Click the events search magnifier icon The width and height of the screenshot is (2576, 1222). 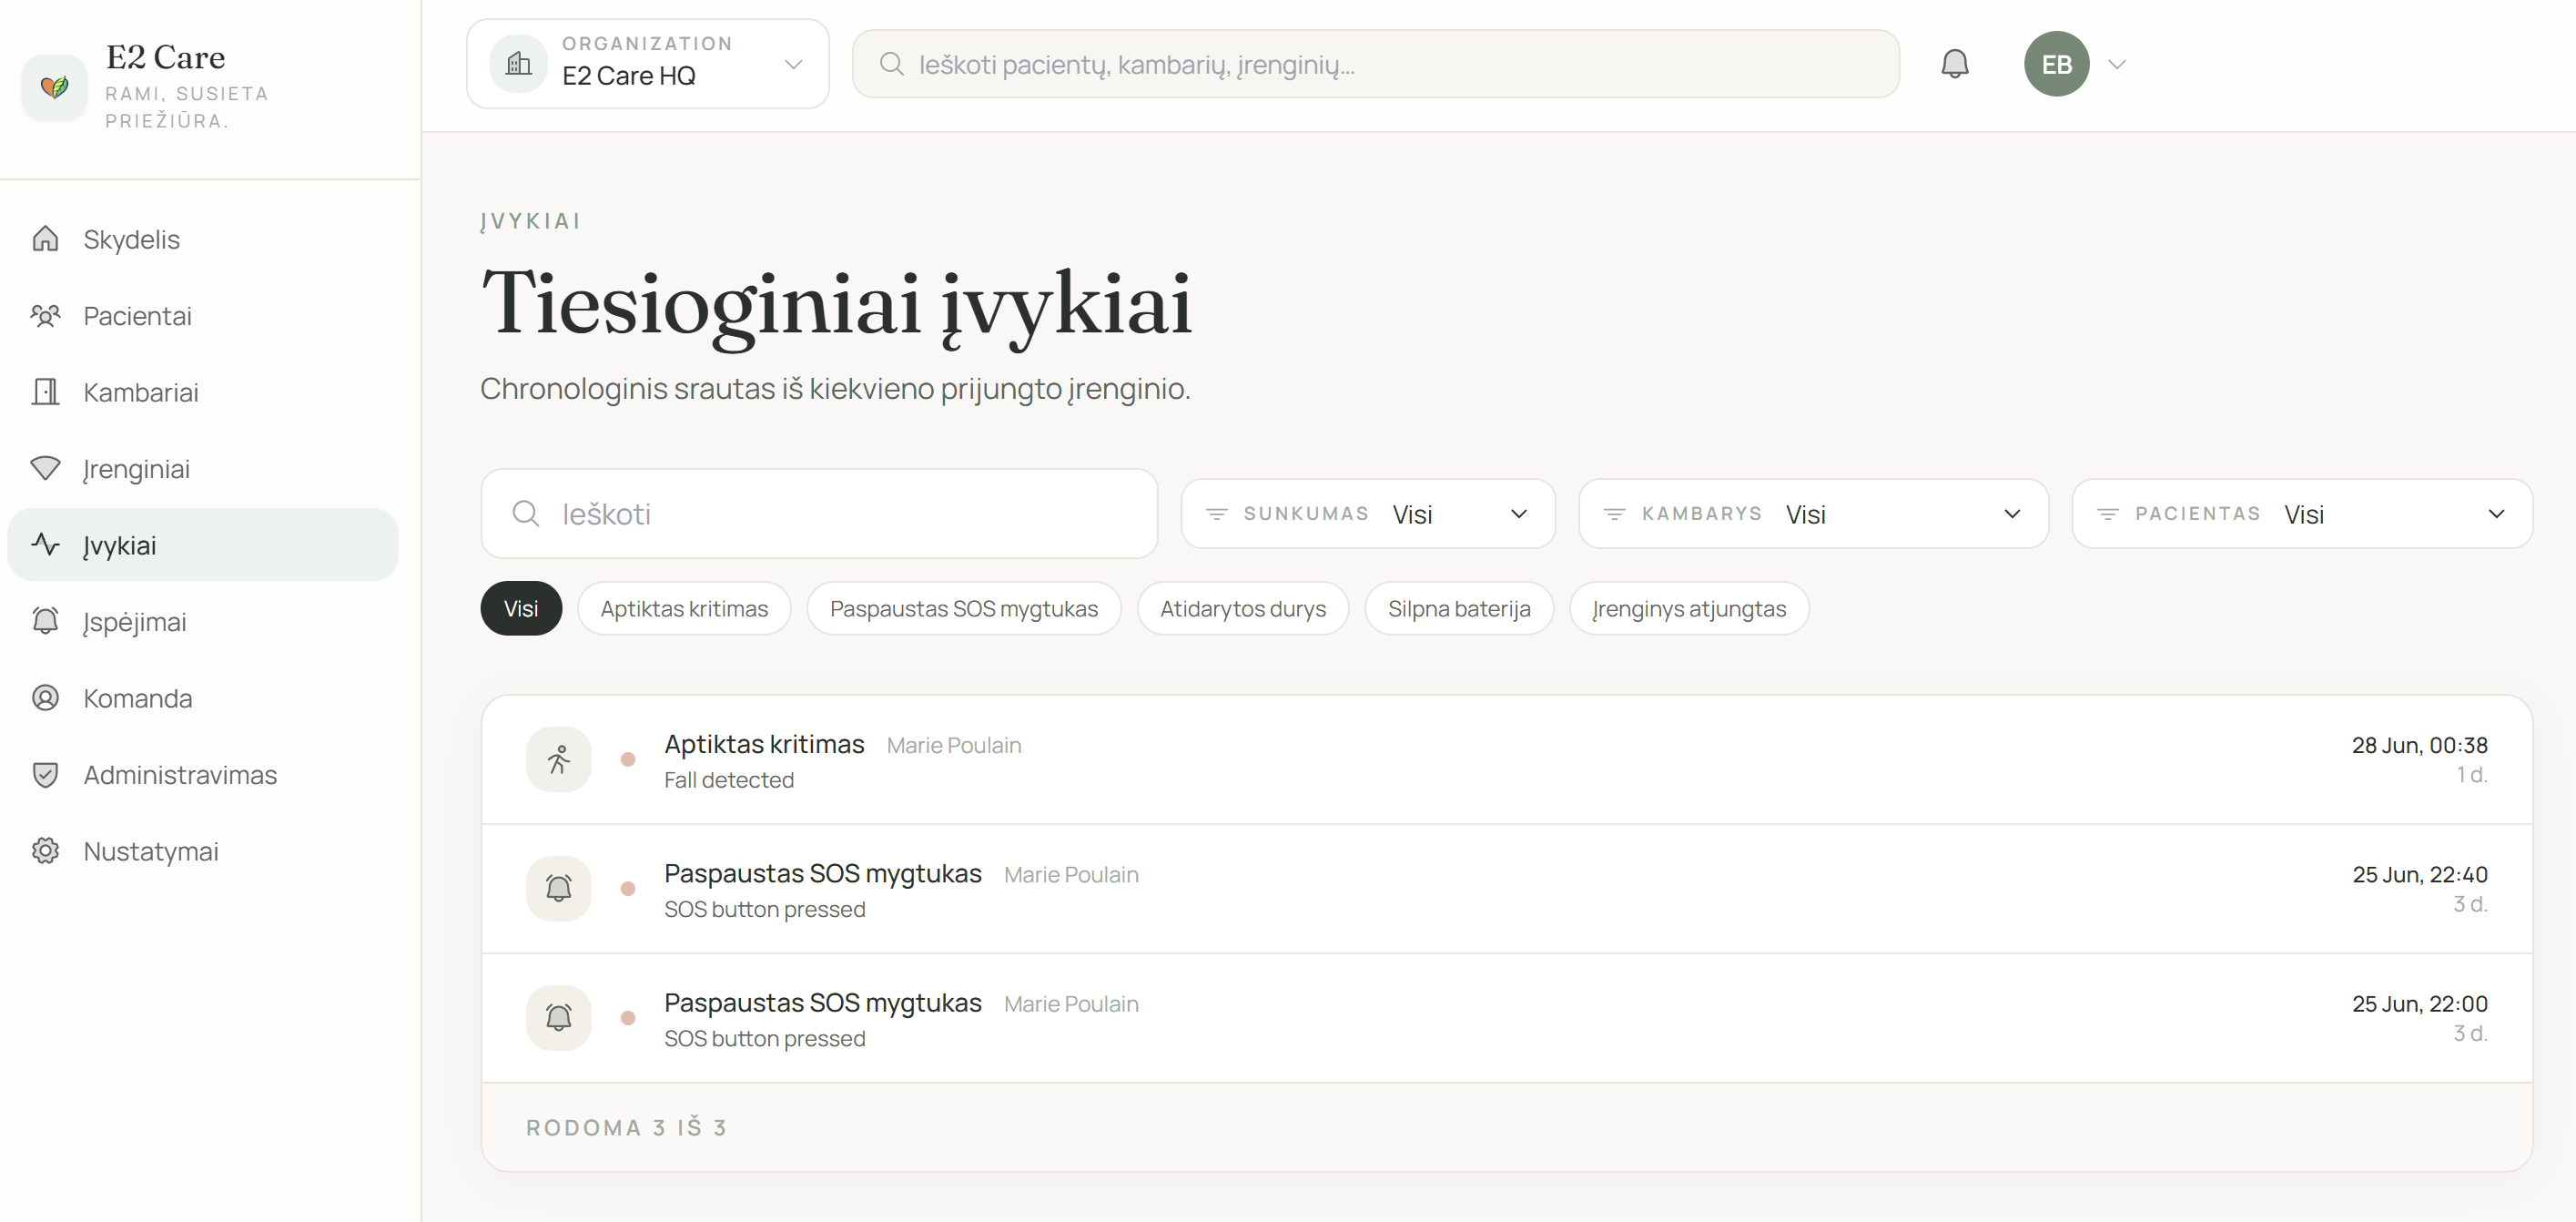point(526,514)
